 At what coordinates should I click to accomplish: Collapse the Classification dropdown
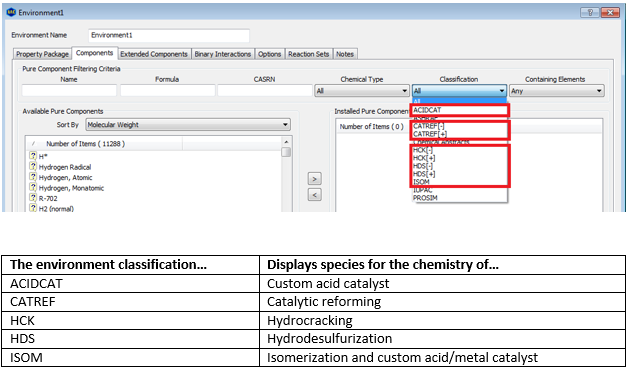coord(459,91)
